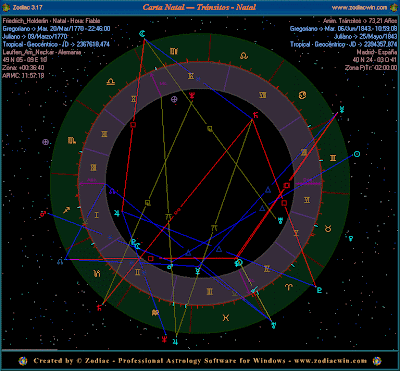Click the Aries sign glyph on outer ring
This screenshot has height=371, width=400.
(x=288, y=286)
